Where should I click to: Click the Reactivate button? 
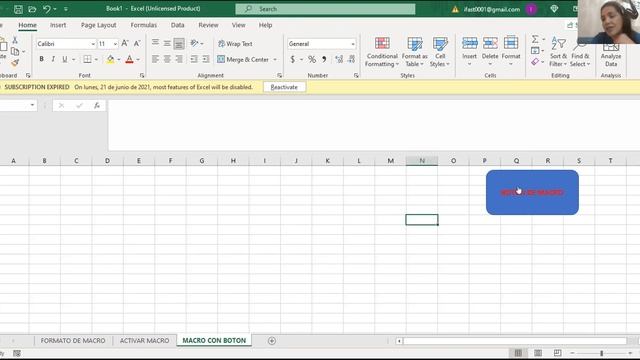point(284,87)
